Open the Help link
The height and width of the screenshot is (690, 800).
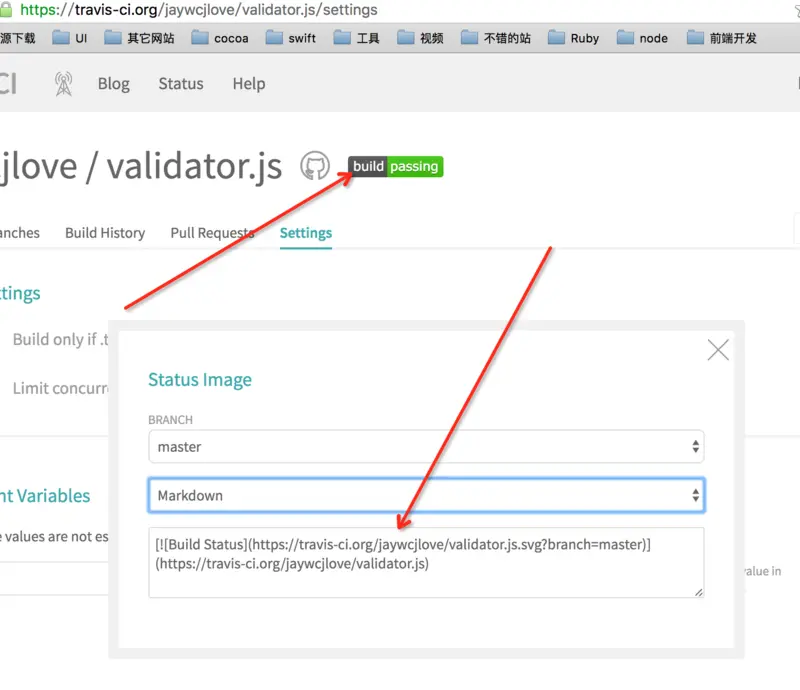(x=249, y=84)
